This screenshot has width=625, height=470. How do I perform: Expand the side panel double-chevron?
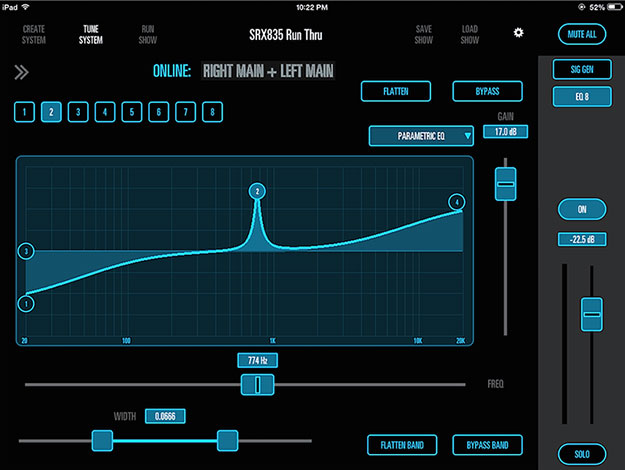coord(21,72)
